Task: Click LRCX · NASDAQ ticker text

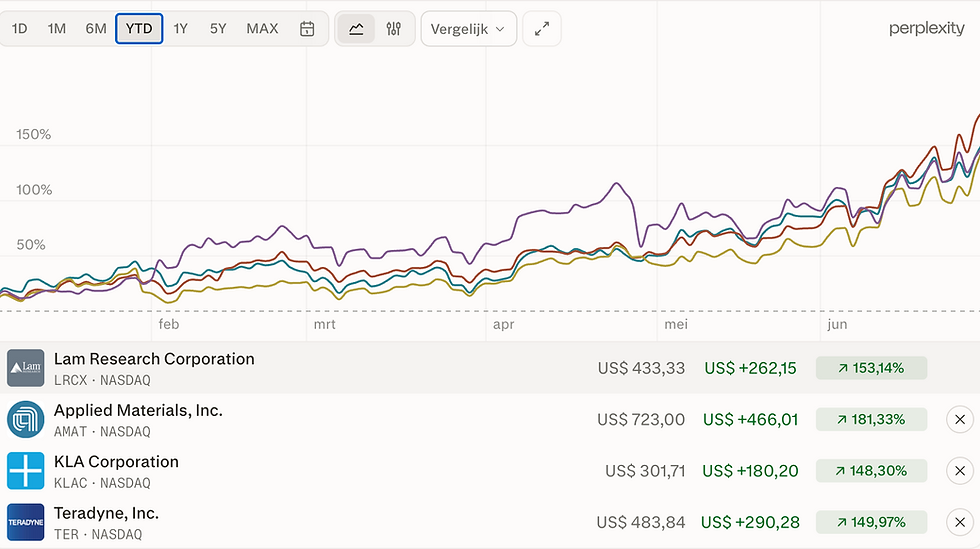Action: pos(102,380)
